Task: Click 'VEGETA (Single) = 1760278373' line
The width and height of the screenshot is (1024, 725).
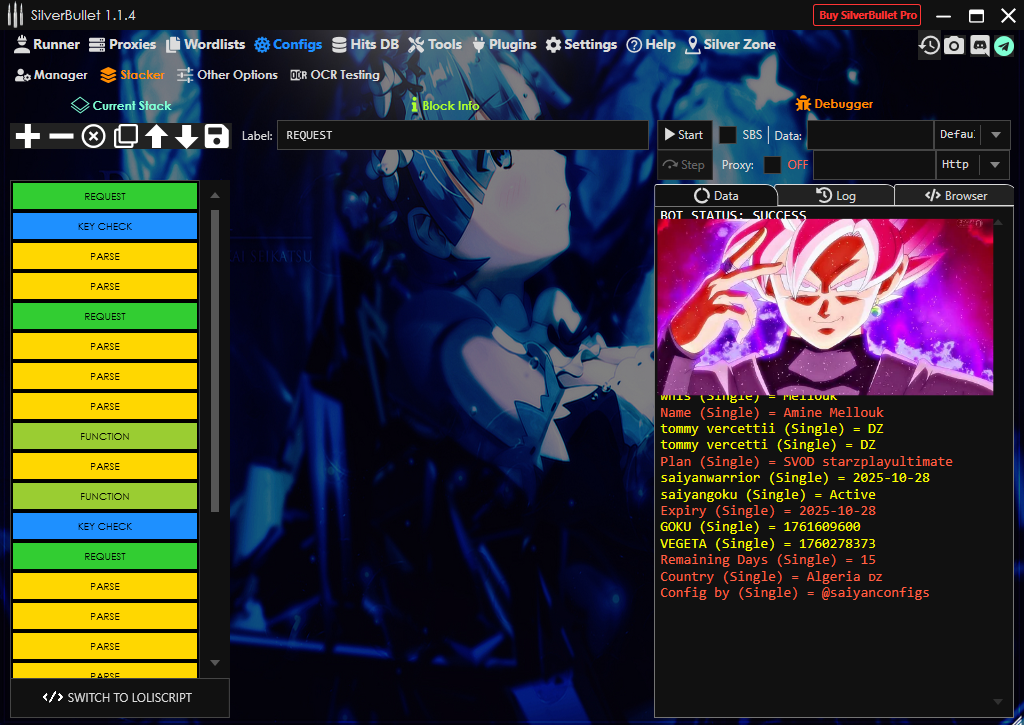Action: [x=768, y=543]
